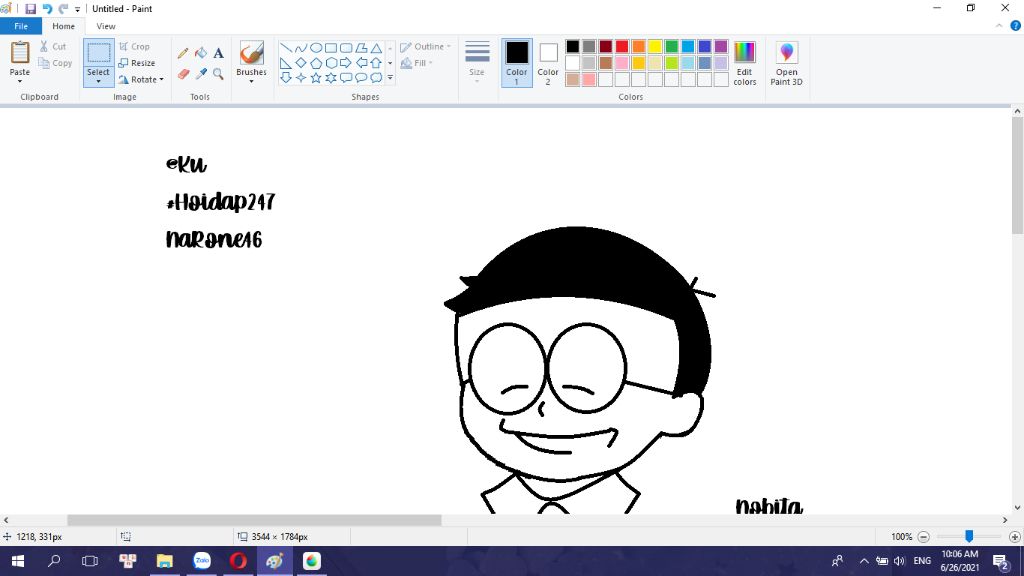Open the Select options dropdown arrow
This screenshot has width=1024, height=576.
coord(99,82)
